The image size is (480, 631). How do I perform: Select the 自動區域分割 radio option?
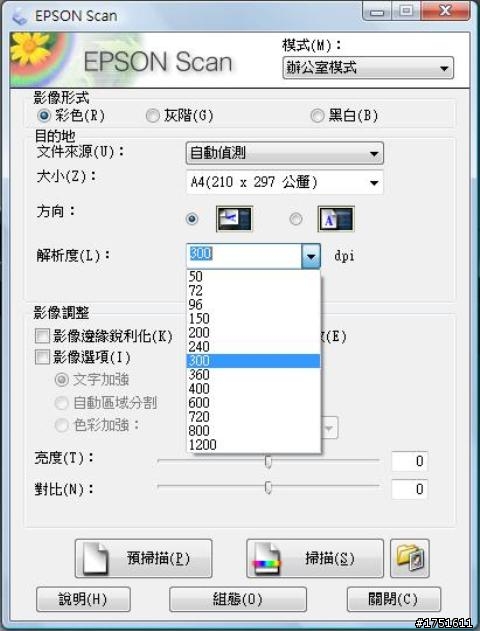click(x=61, y=402)
